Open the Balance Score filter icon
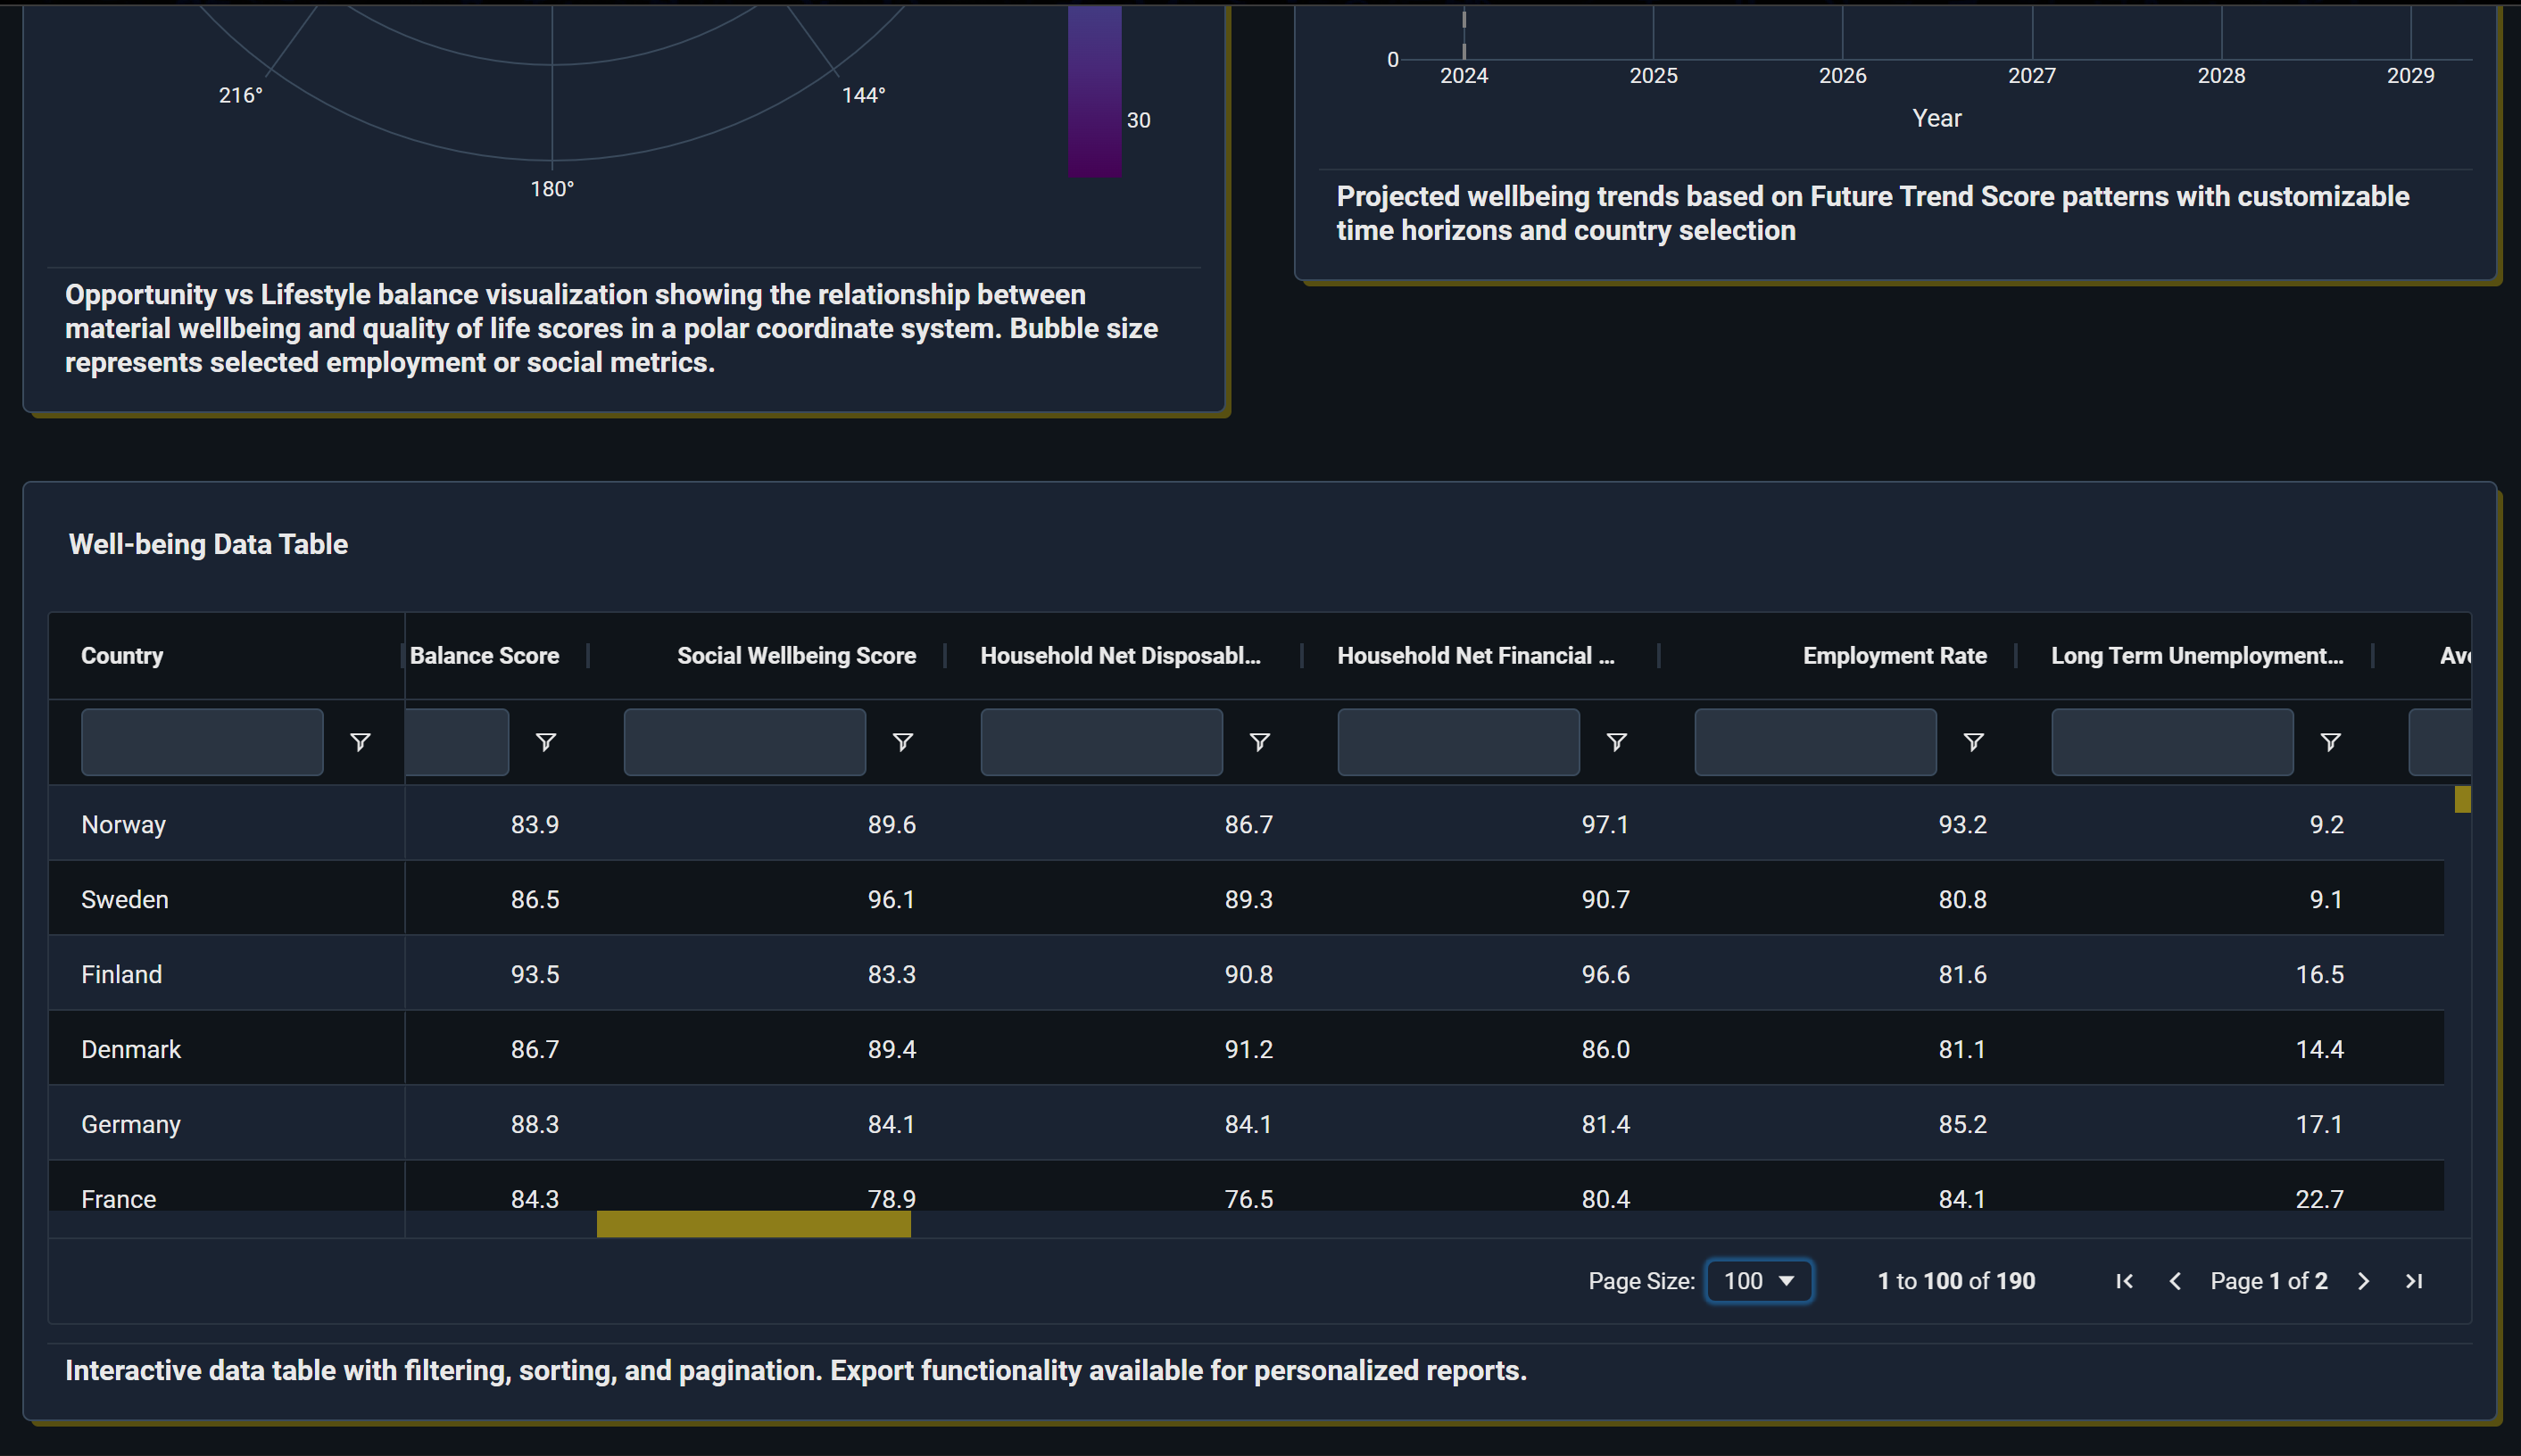 pyautogui.click(x=546, y=742)
